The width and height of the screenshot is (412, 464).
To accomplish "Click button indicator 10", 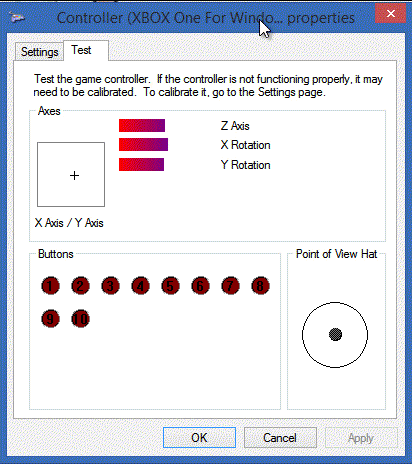I will click(80, 319).
